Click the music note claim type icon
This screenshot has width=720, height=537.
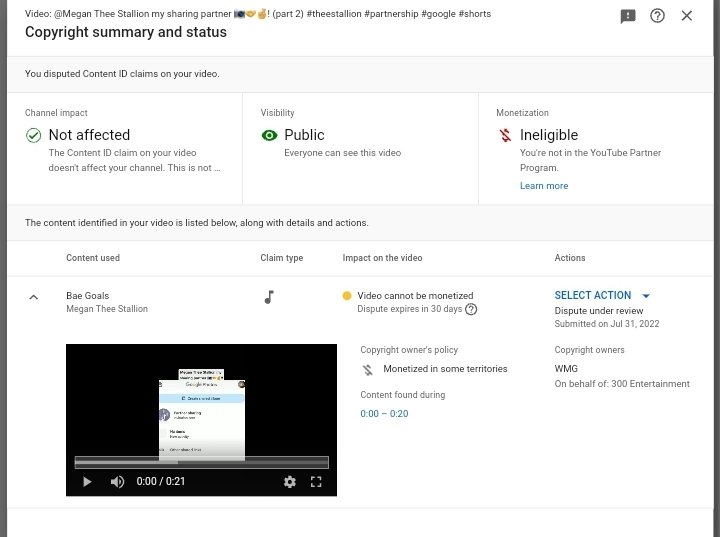[x=270, y=297]
